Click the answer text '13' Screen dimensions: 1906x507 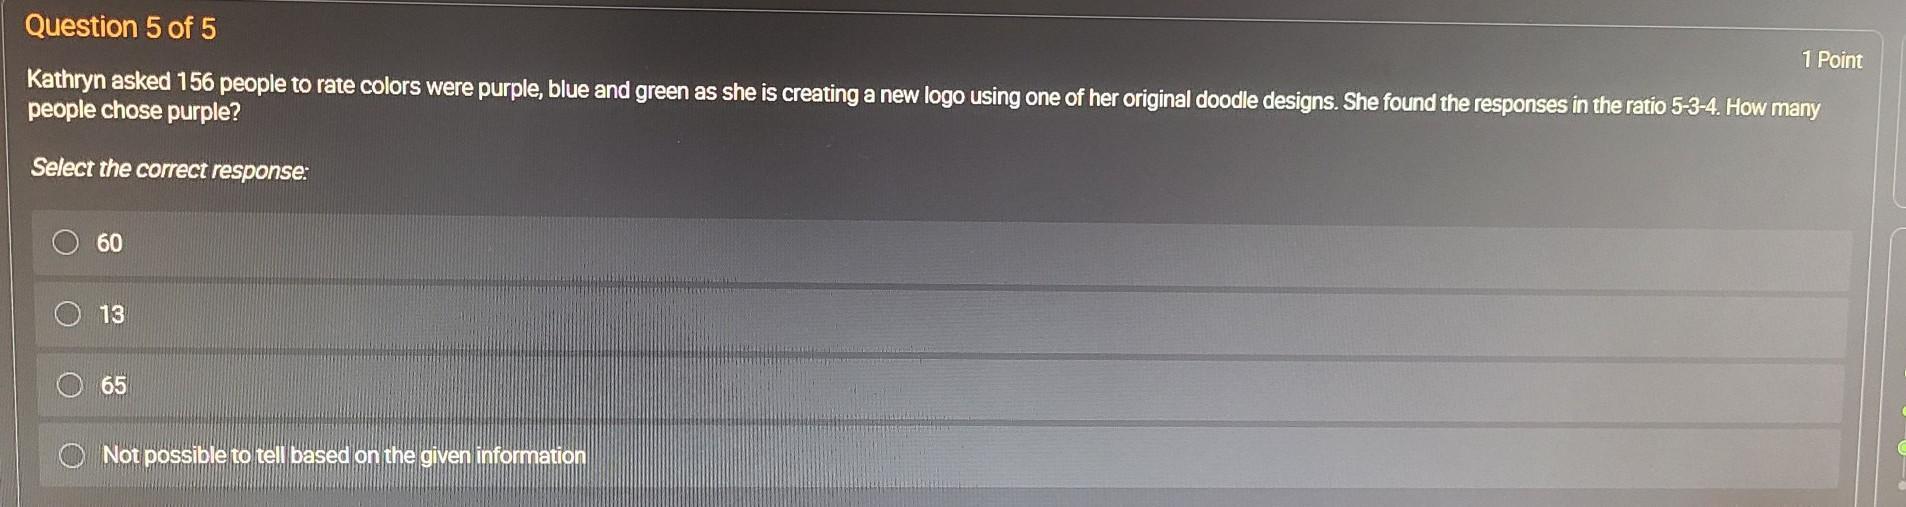coord(112,314)
